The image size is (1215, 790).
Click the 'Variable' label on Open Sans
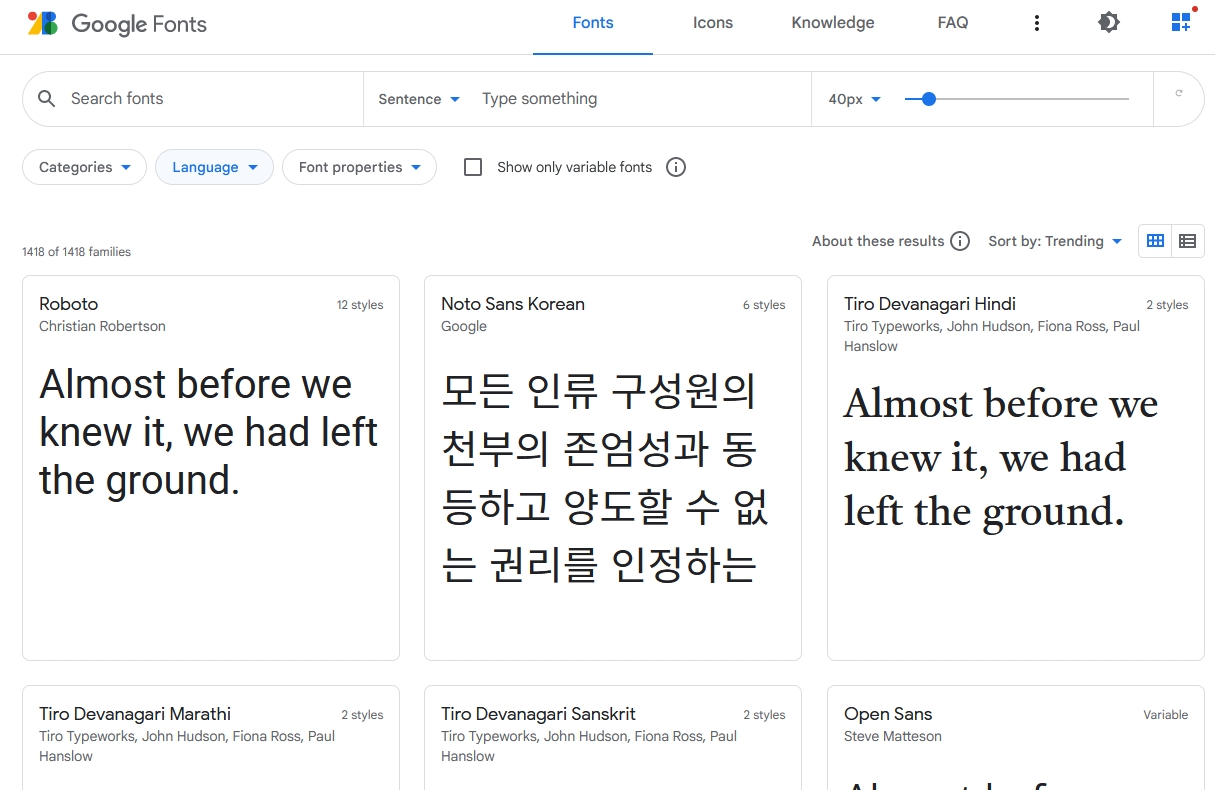tap(1166, 715)
